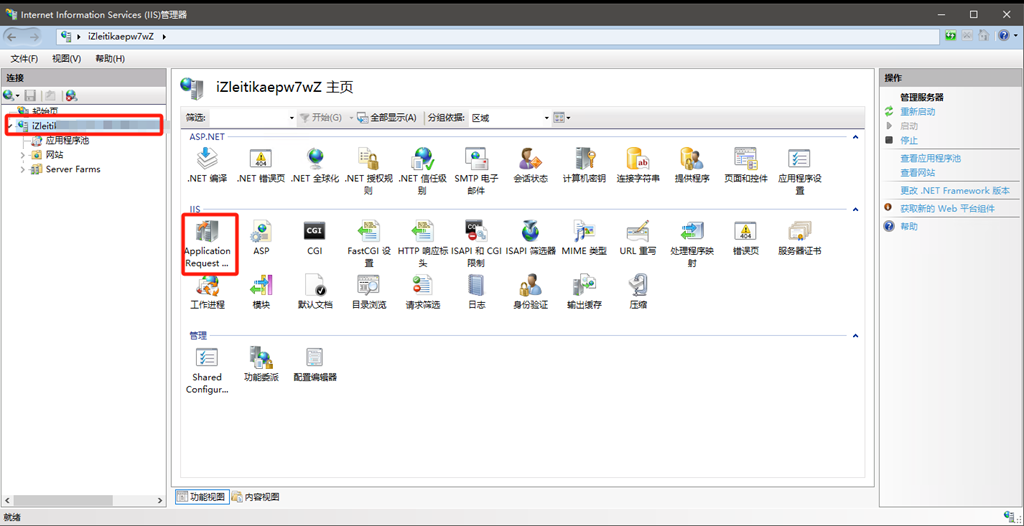Open the 功能委派 feature
The image size is (1024, 526).
[x=261, y=365]
